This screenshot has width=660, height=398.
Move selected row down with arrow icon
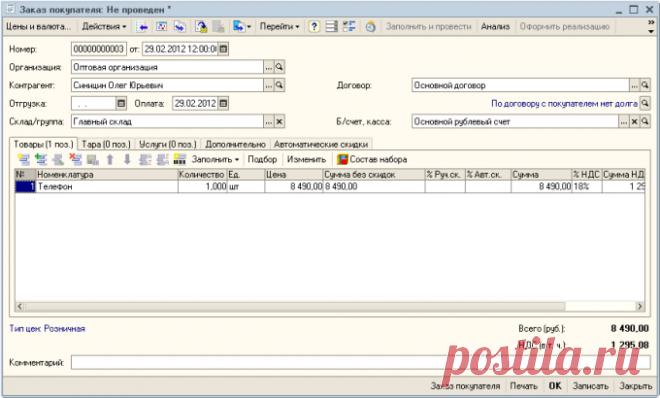[x=127, y=159]
